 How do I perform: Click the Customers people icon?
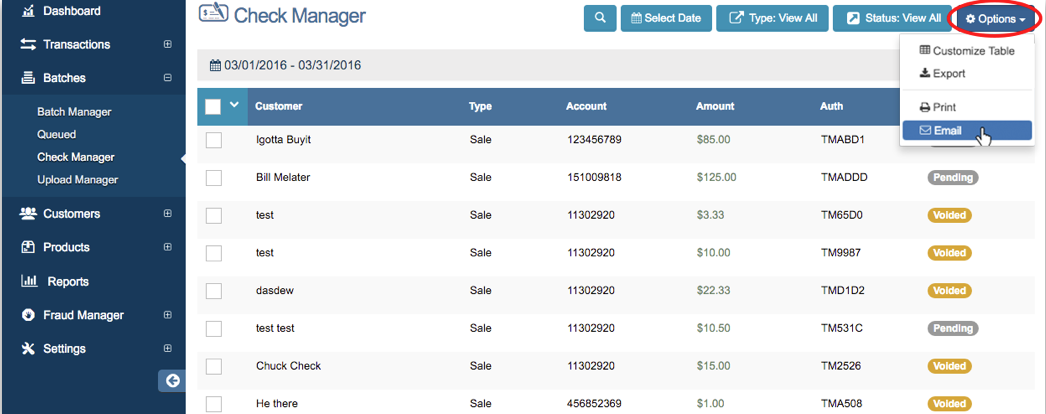[28, 214]
